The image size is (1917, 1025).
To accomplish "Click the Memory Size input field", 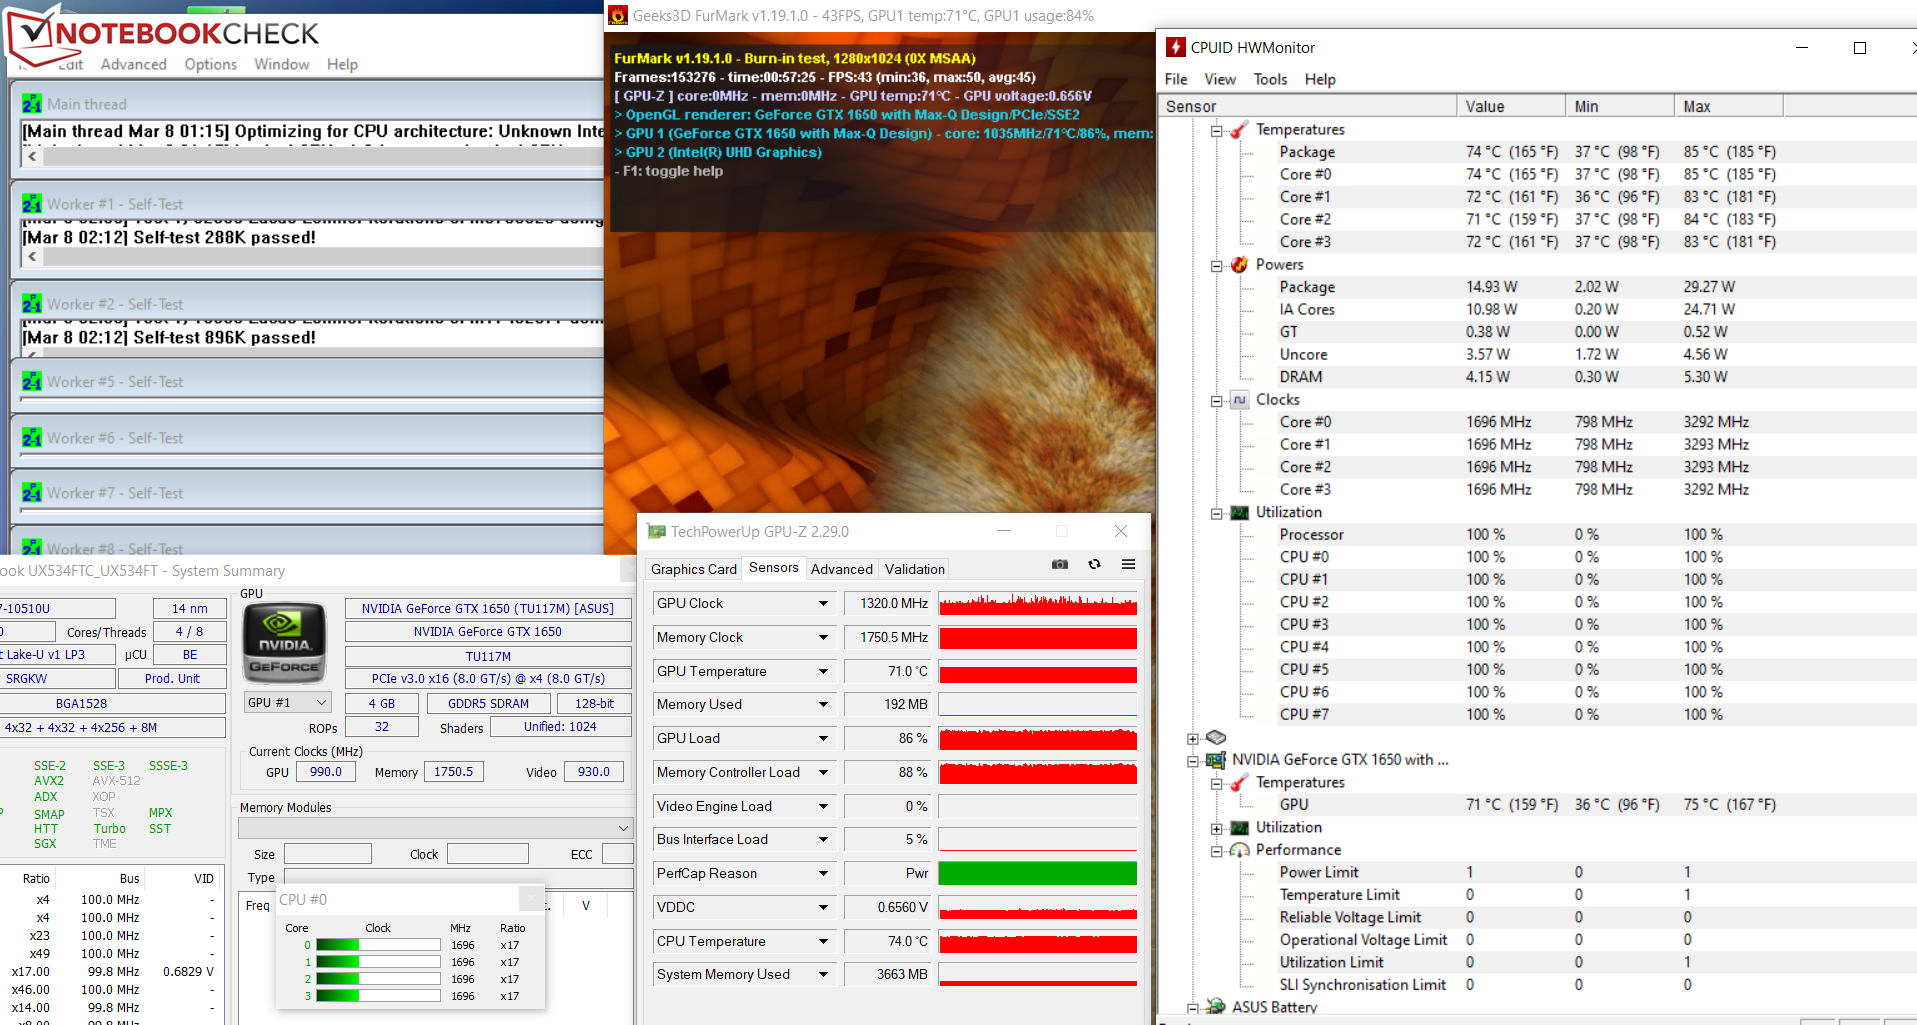I will coord(328,854).
